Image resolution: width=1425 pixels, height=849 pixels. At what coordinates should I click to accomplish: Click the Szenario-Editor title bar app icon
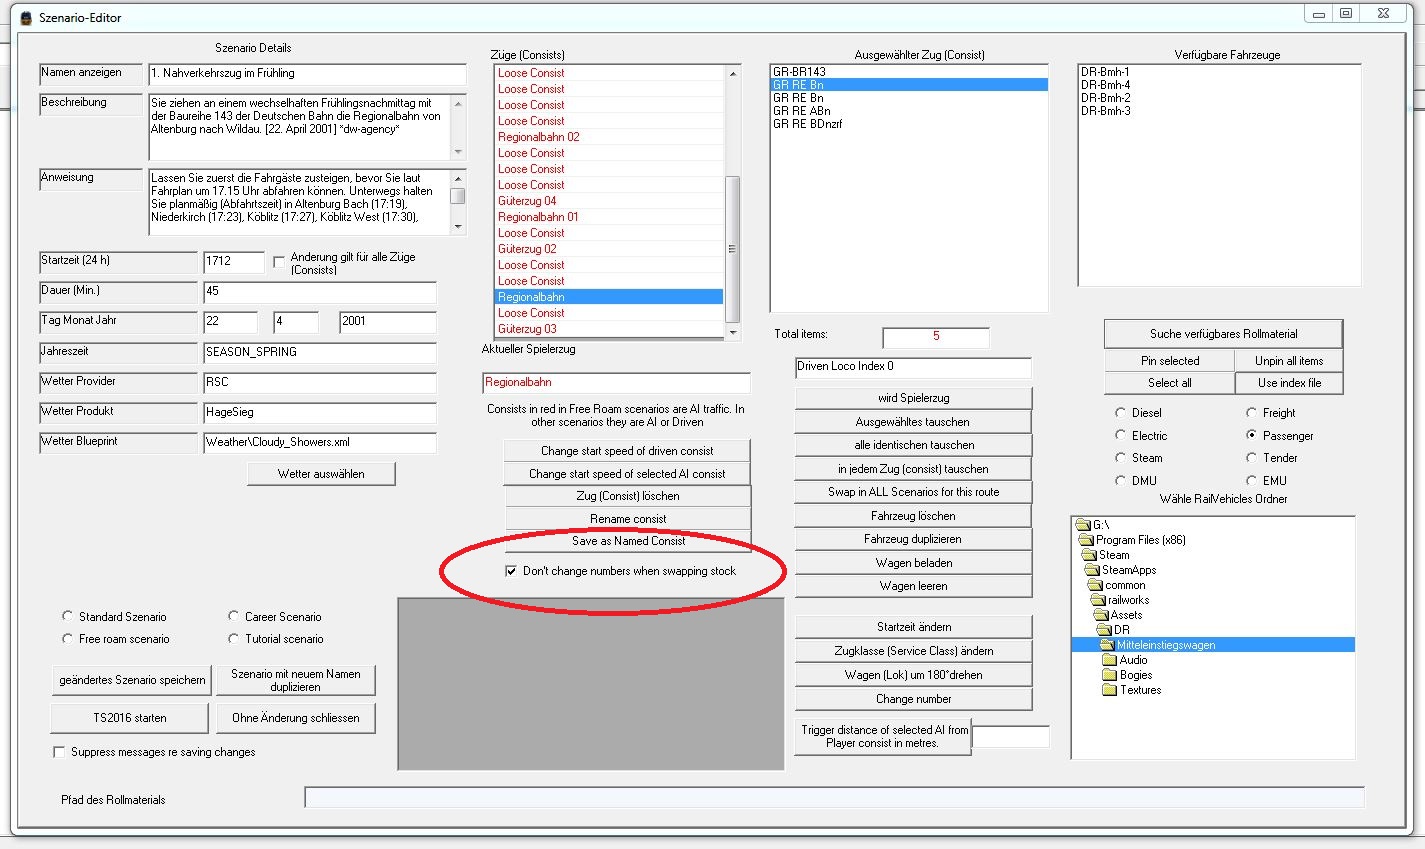[26, 18]
